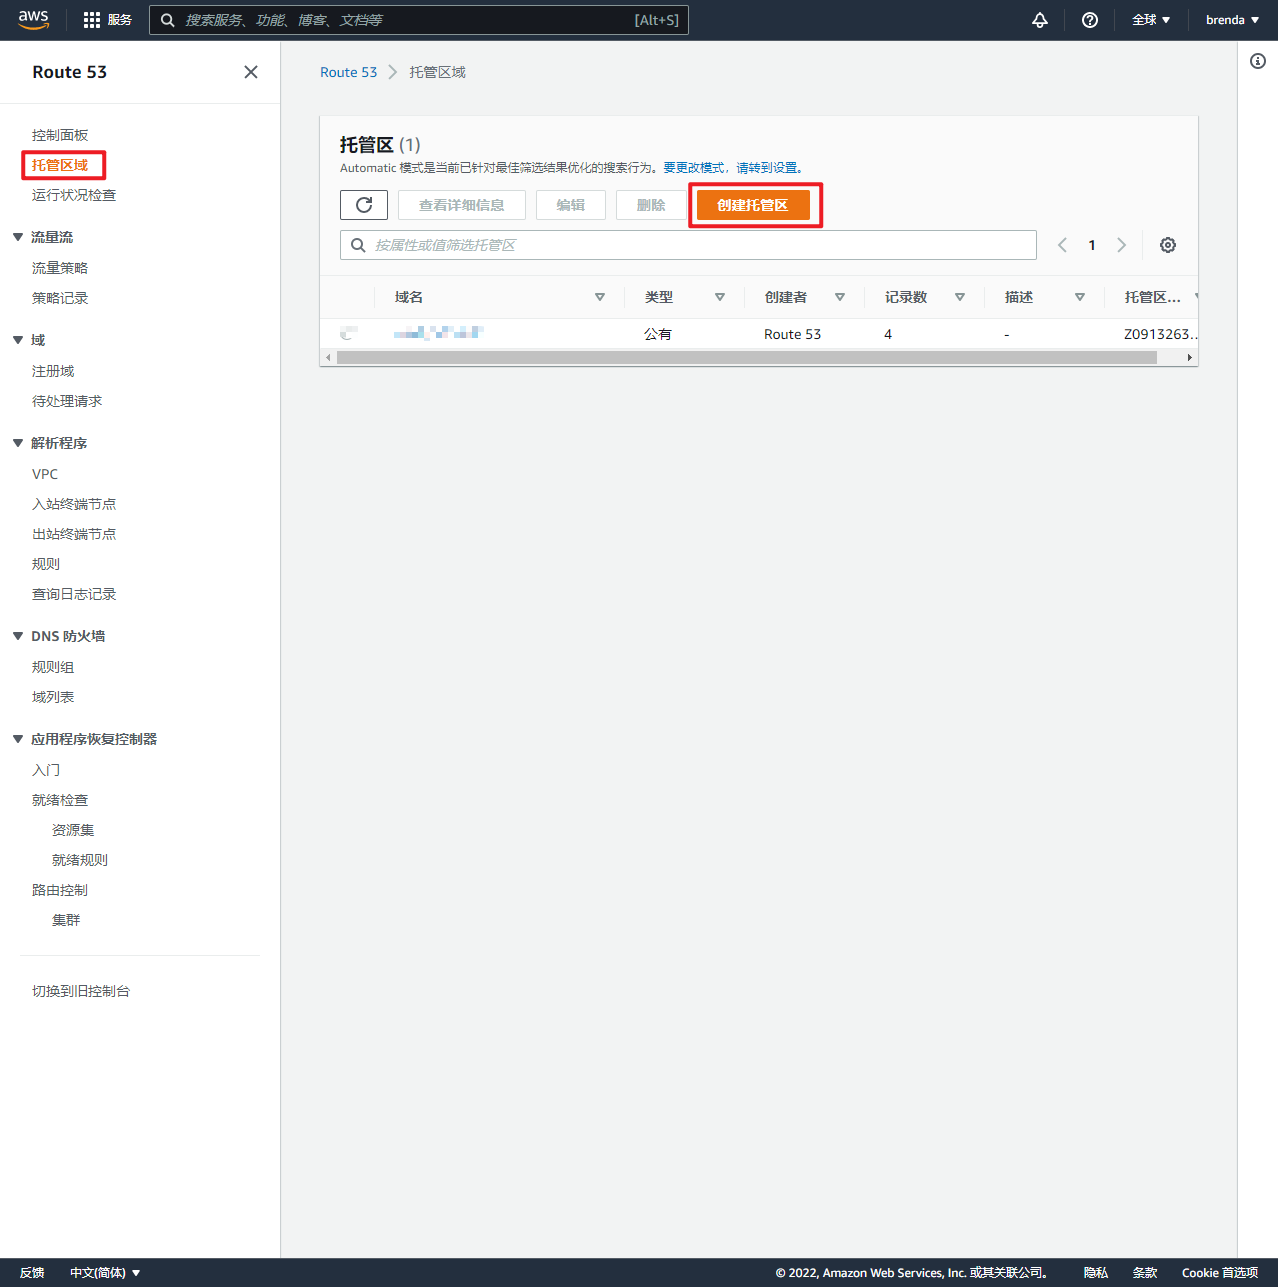The width and height of the screenshot is (1278, 1287).
Task: Click the 查看详细信息 button
Action: [462, 205]
